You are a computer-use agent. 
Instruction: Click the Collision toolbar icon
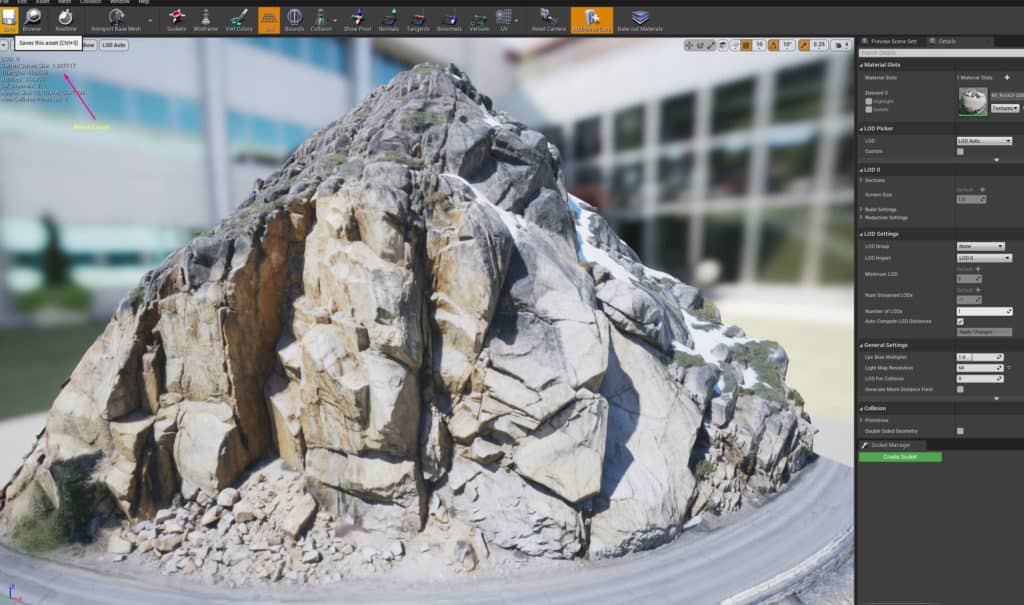[321, 20]
